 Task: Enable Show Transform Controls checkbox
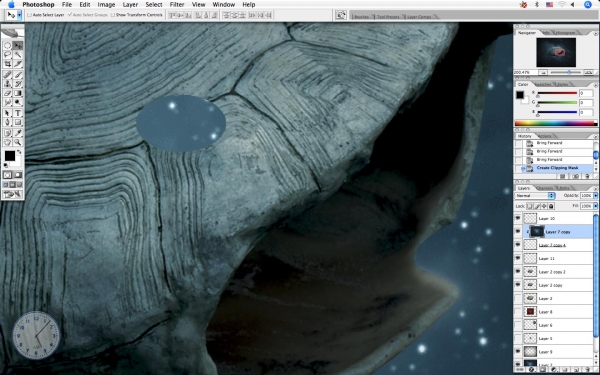pos(112,15)
